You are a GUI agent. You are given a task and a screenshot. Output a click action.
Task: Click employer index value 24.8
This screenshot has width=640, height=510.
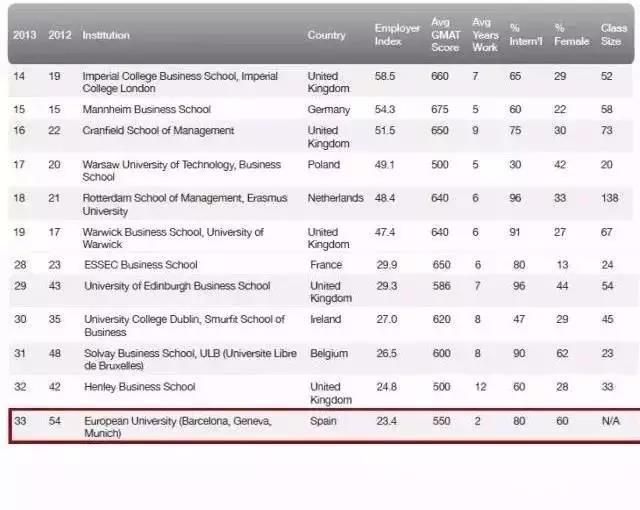click(387, 386)
